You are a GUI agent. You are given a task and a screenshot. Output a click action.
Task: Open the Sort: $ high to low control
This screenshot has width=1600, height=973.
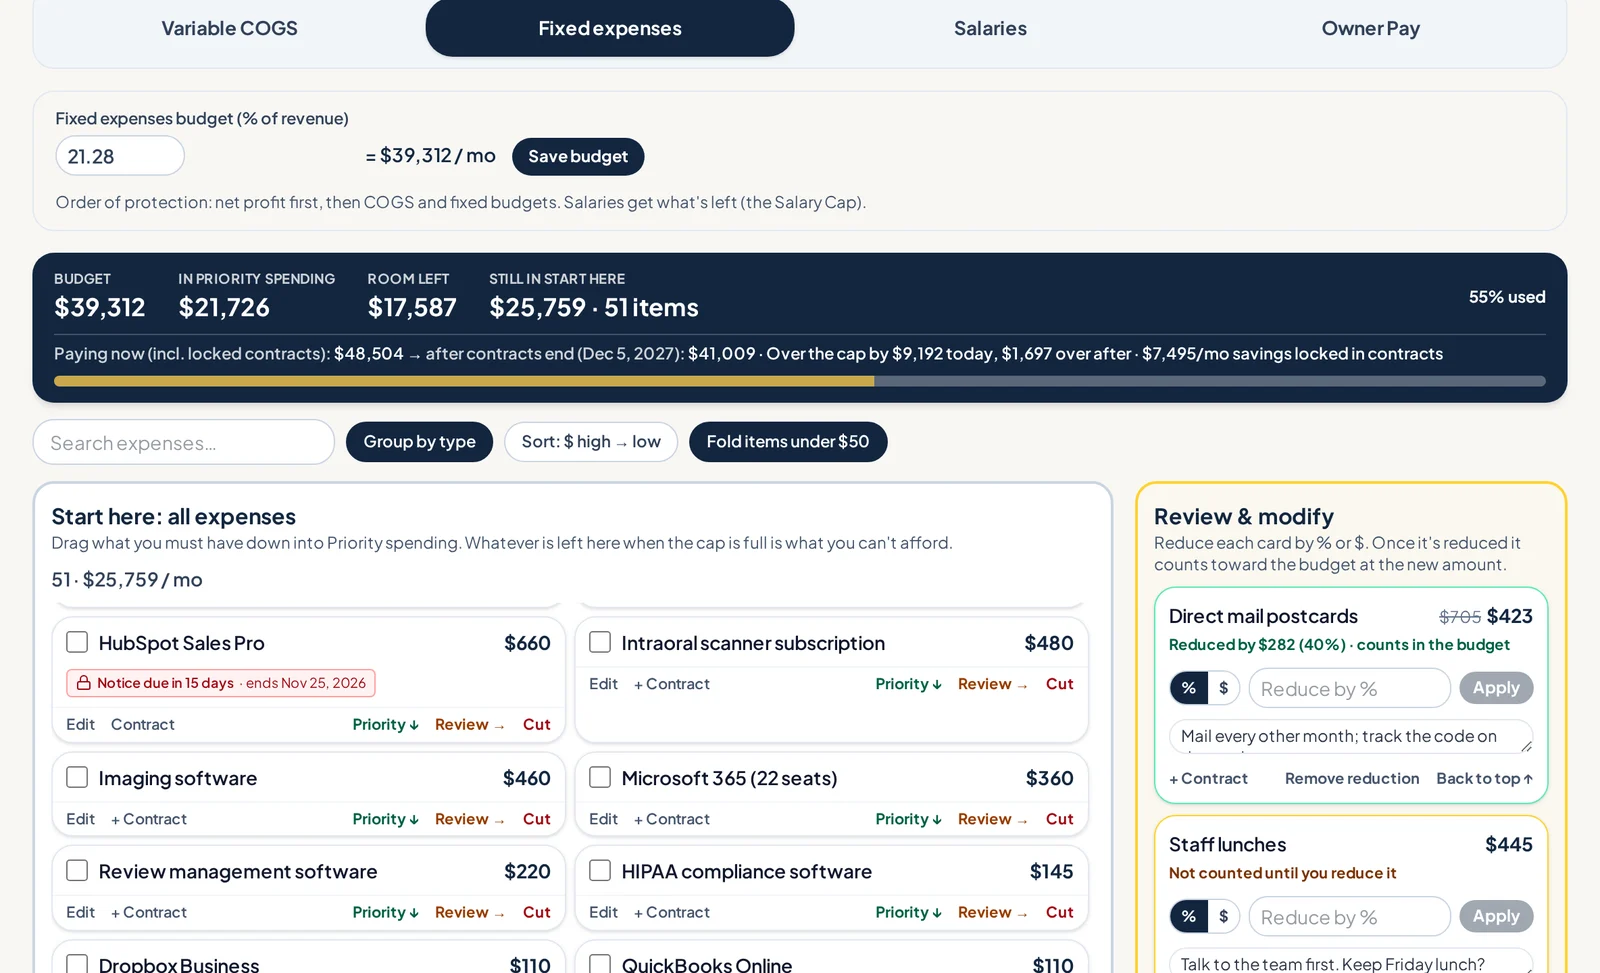[x=591, y=442]
